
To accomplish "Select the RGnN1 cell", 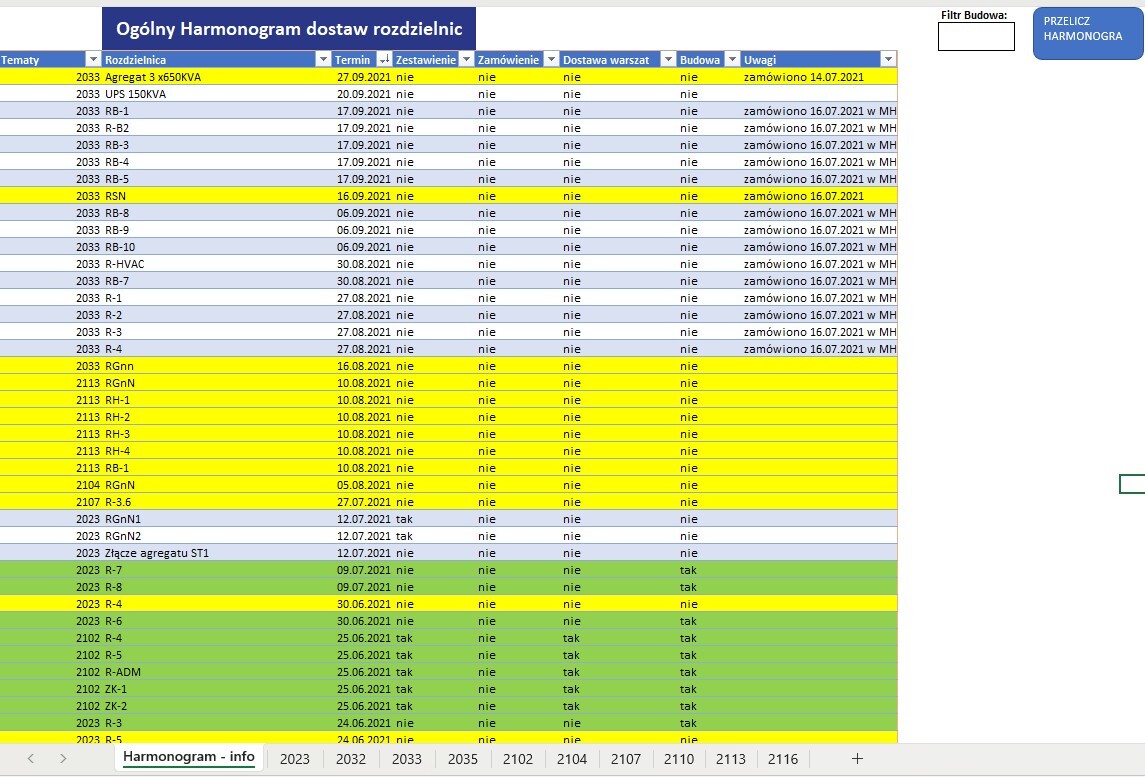I will point(217,519).
